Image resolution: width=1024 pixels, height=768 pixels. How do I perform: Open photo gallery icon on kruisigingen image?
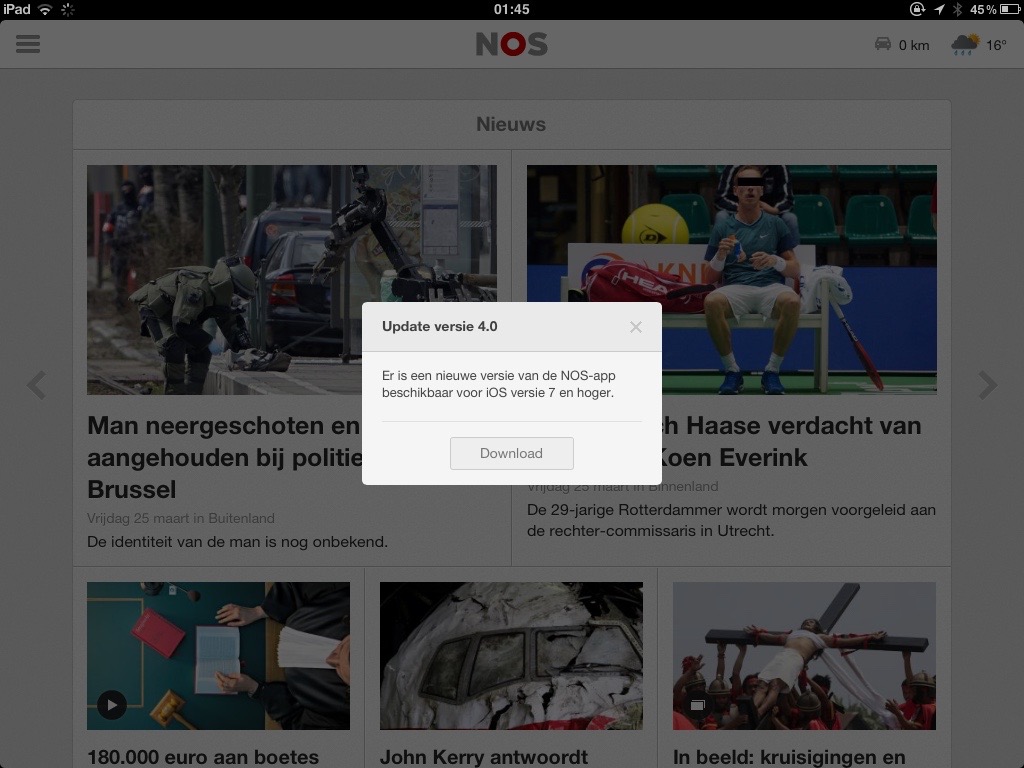click(x=697, y=705)
